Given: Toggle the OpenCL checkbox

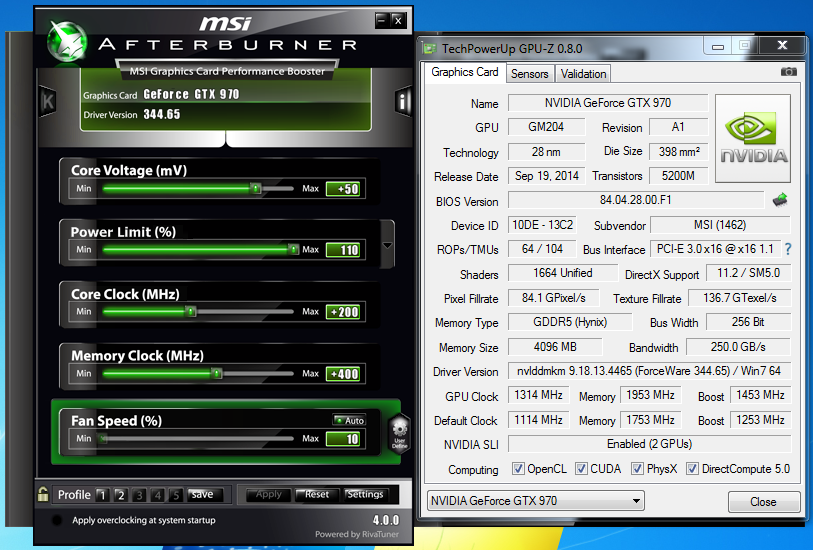Looking at the screenshot, I should point(518,469).
